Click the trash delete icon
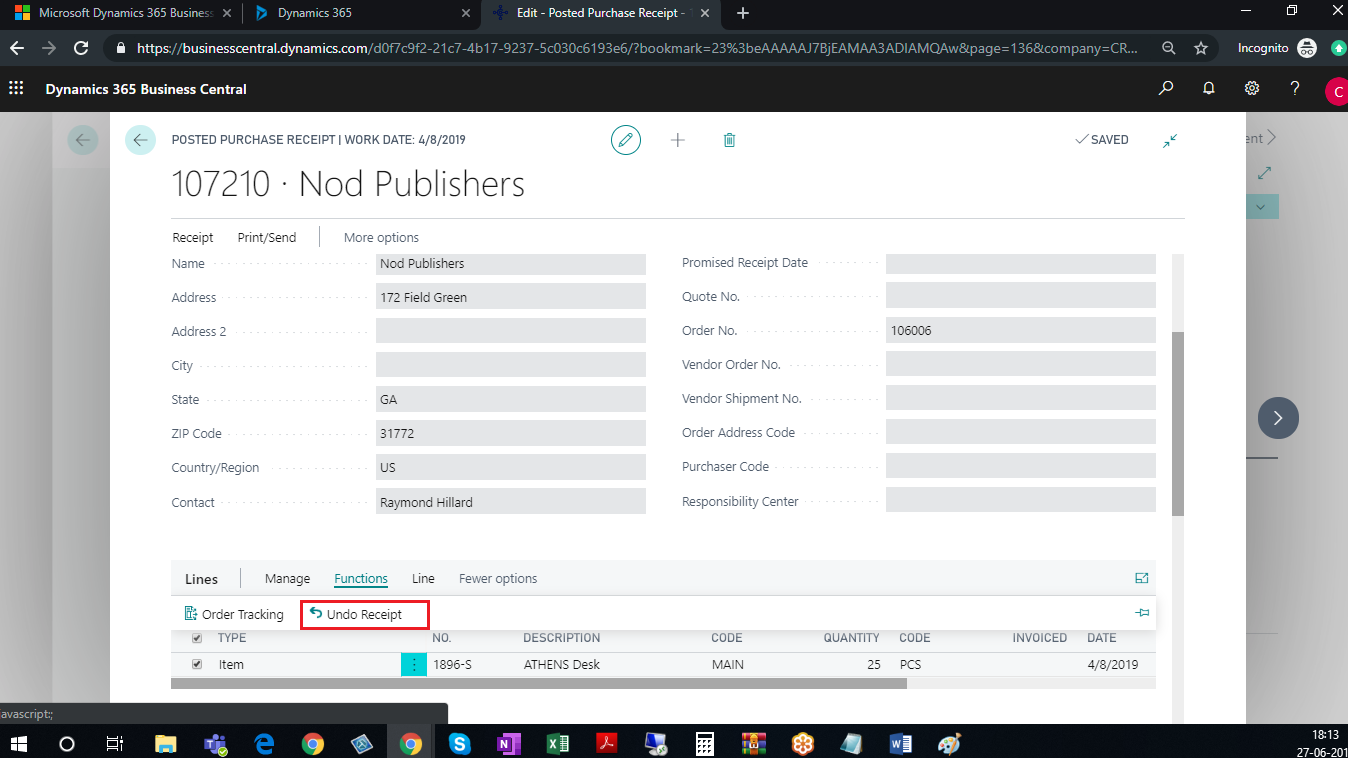 coord(729,140)
